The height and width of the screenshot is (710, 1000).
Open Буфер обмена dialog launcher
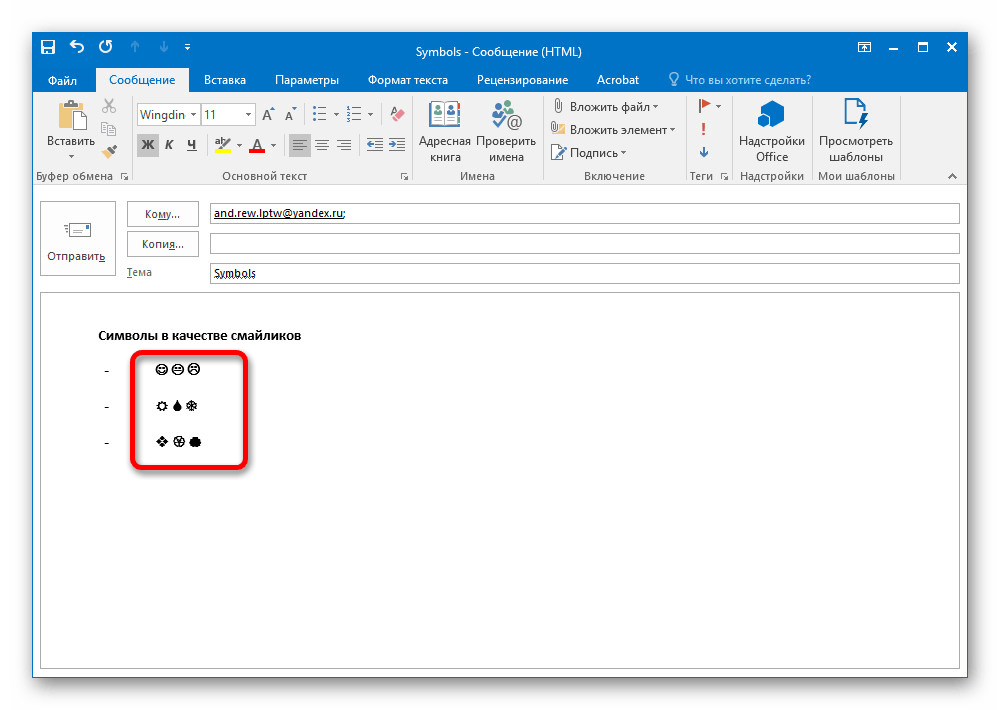(124, 177)
